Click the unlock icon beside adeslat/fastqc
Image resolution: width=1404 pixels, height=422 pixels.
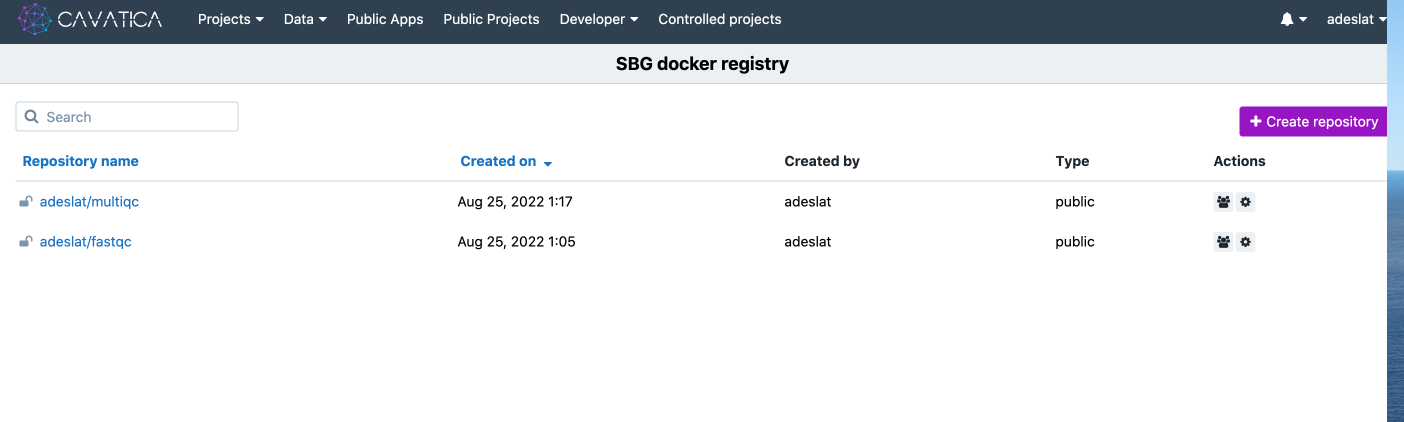pyautogui.click(x=26, y=242)
